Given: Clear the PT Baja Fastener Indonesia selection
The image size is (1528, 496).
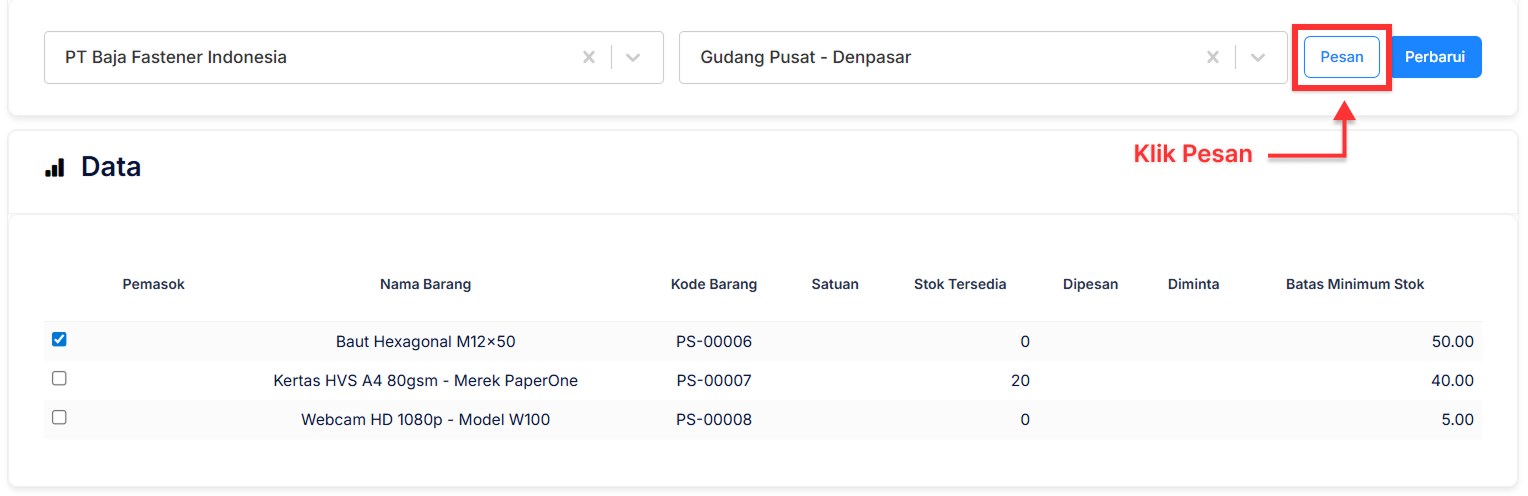Looking at the screenshot, I should tap(589, 58).
